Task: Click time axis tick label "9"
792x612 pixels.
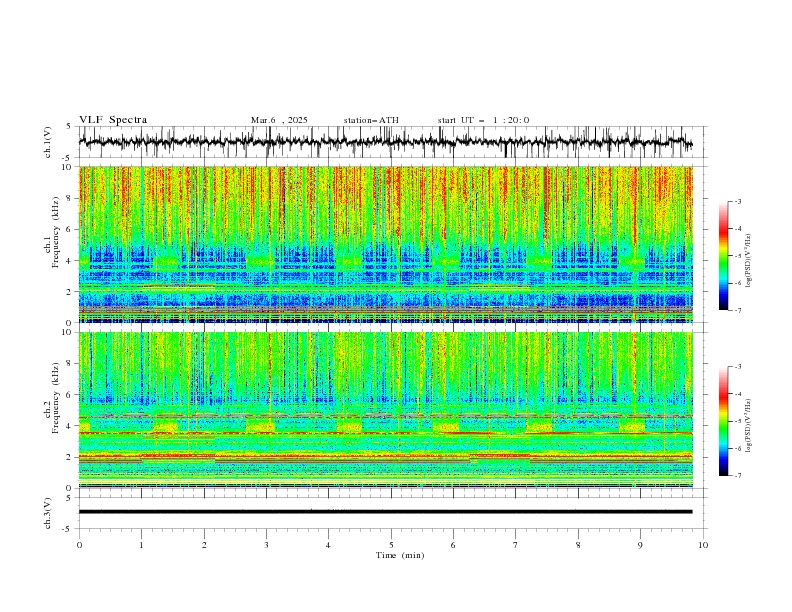Action: coord(640,545)
